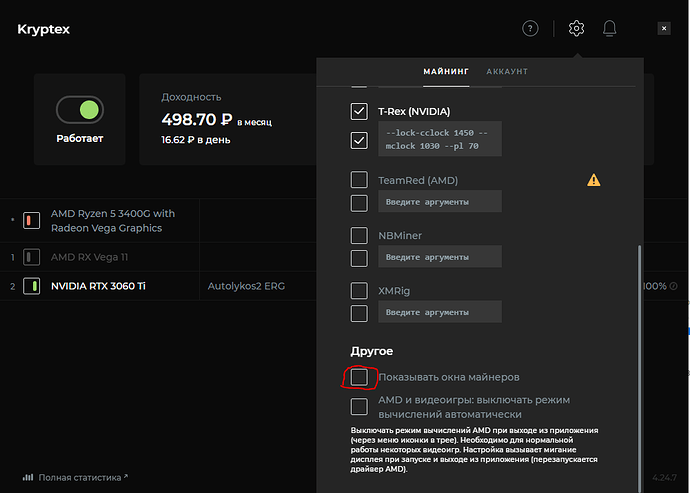Enable XMRig custom arguments checkbox
The height and width of the screenshot is (493, 690).
[359, 314]
